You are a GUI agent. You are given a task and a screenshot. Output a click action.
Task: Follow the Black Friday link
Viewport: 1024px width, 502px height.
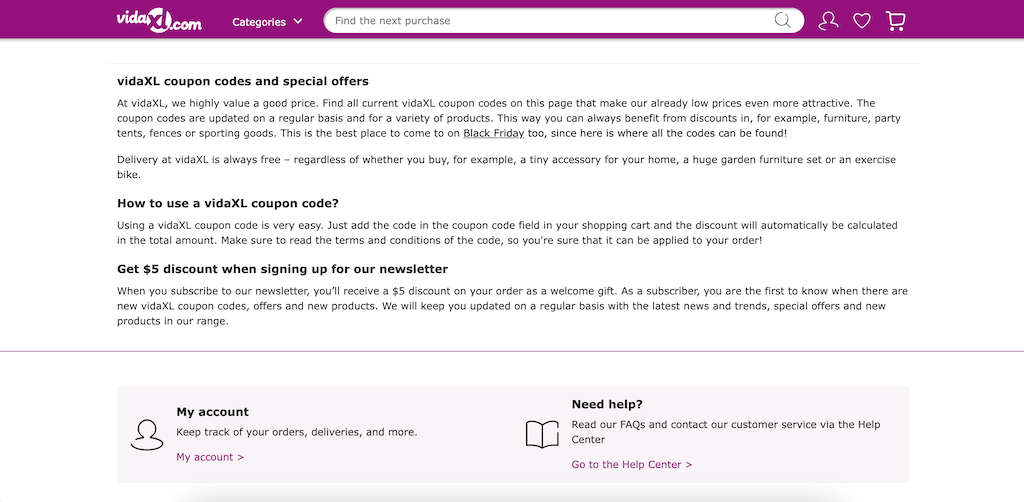(x=494, y=134)
